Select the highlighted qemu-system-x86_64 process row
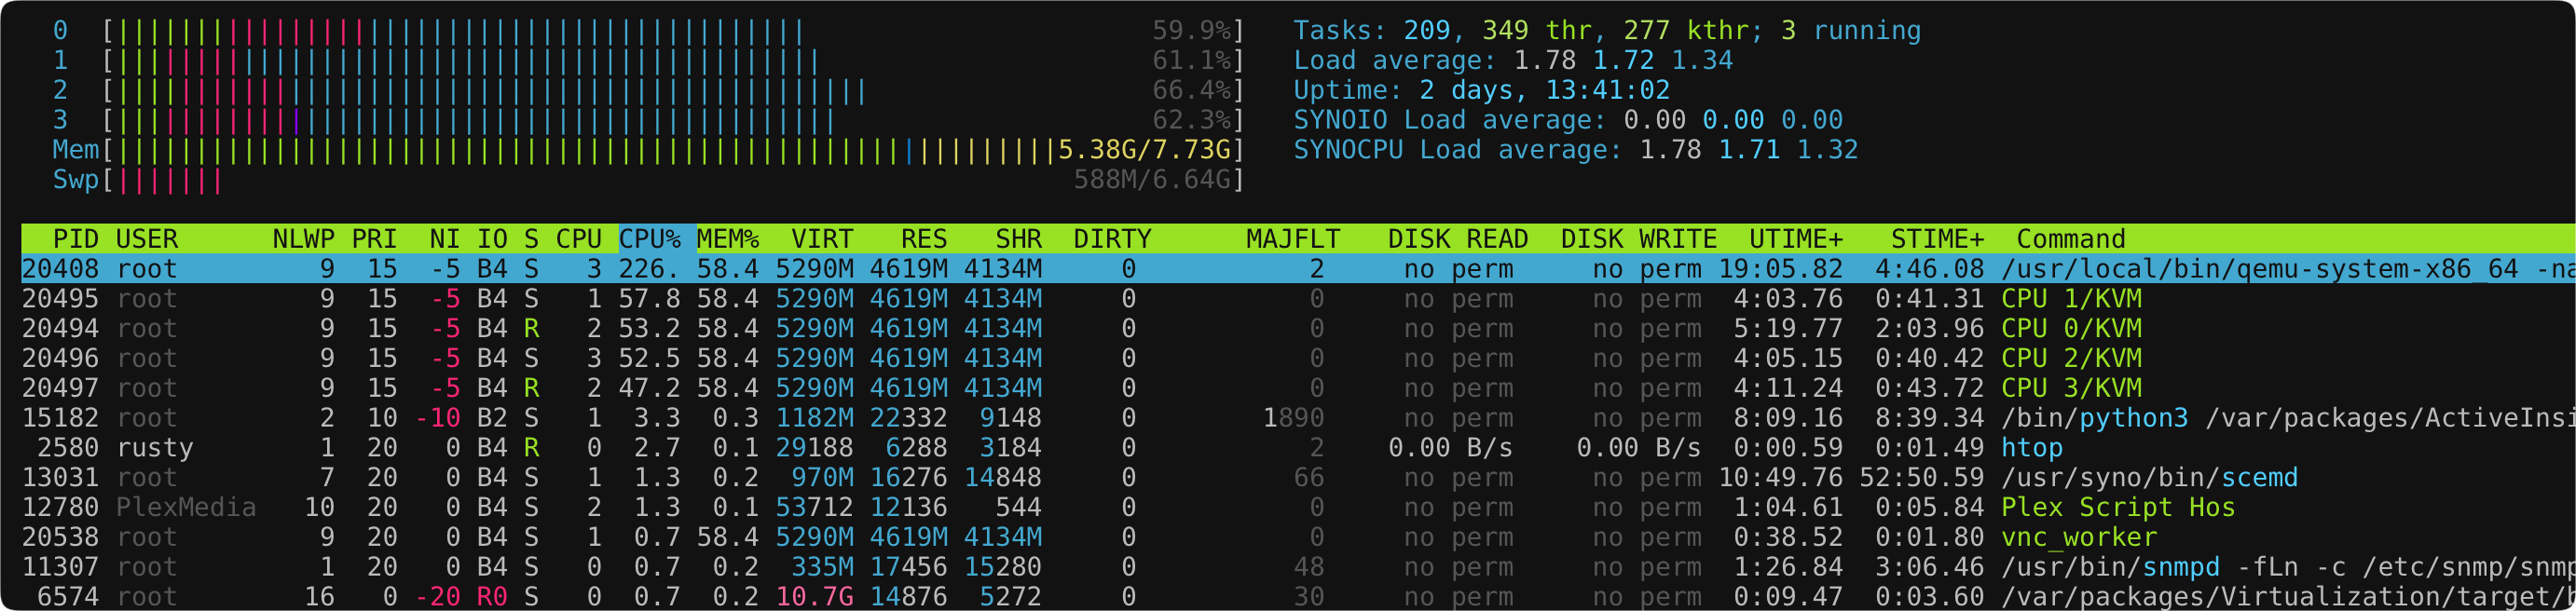The height and width of the screenshot is (611, 2576). tap(1298, 269)
